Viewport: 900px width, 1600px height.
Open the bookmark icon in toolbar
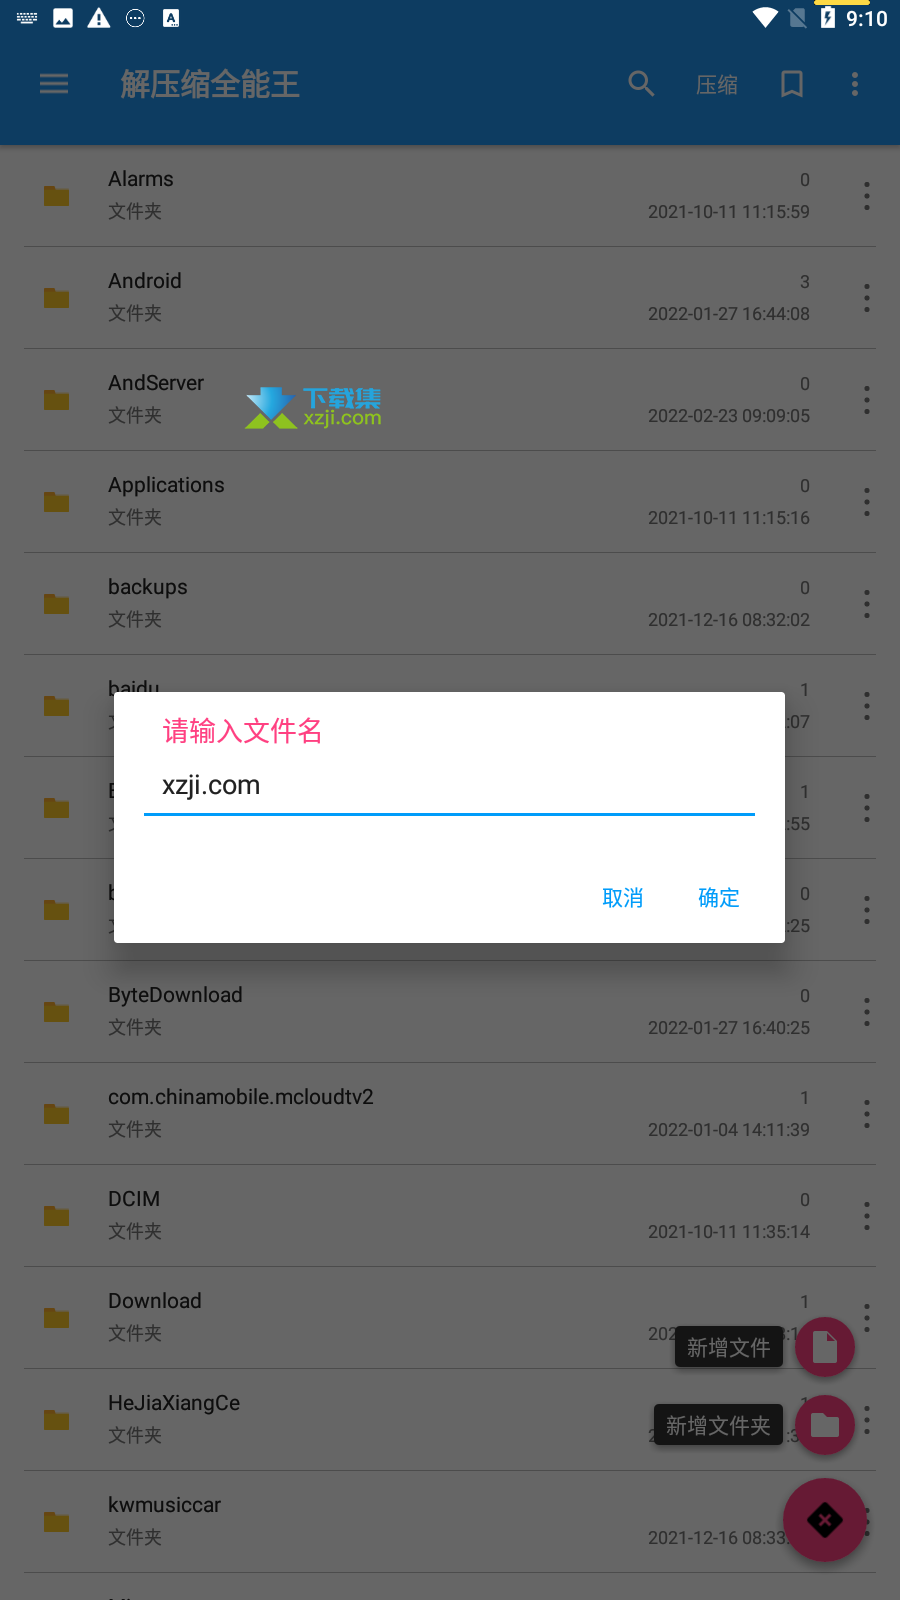coord(792,84)
